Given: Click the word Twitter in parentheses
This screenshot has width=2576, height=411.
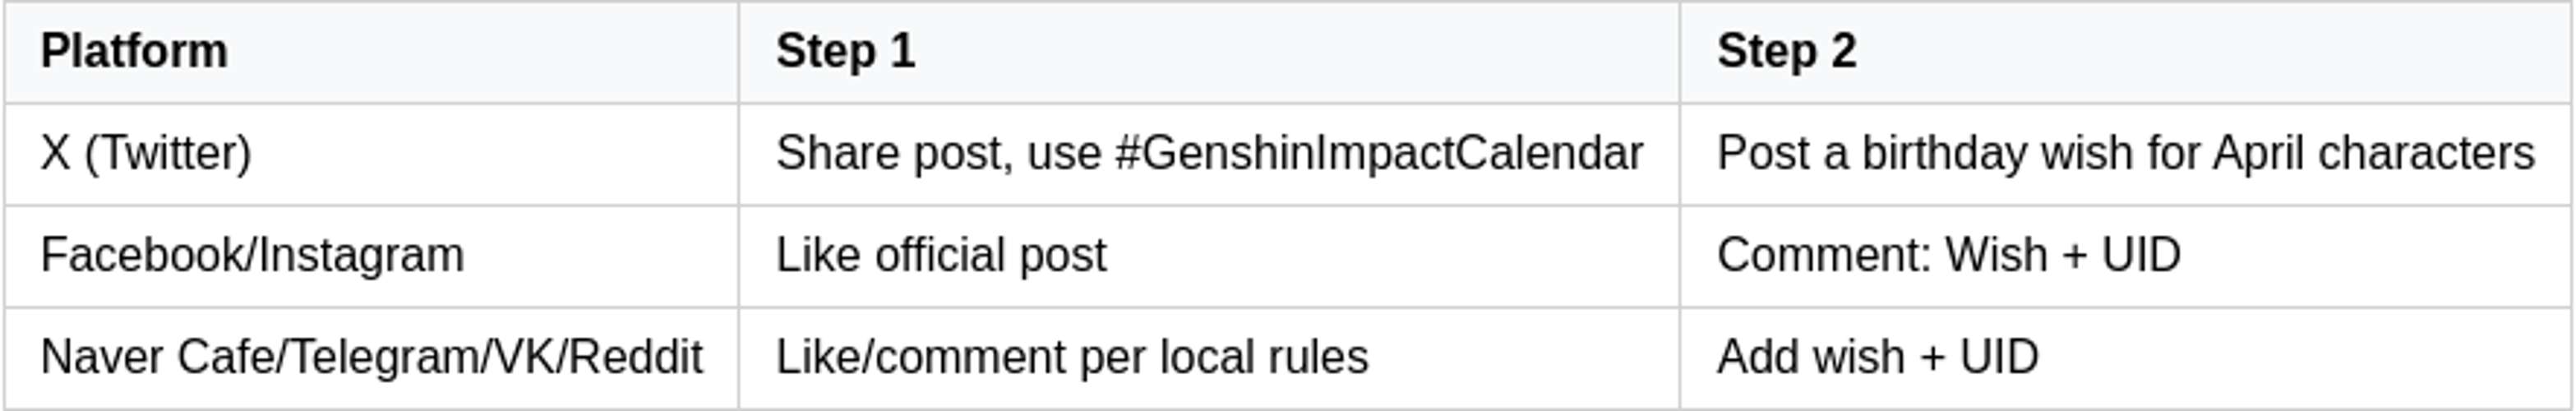Looking at the screenshot, I should coord(168,154).
